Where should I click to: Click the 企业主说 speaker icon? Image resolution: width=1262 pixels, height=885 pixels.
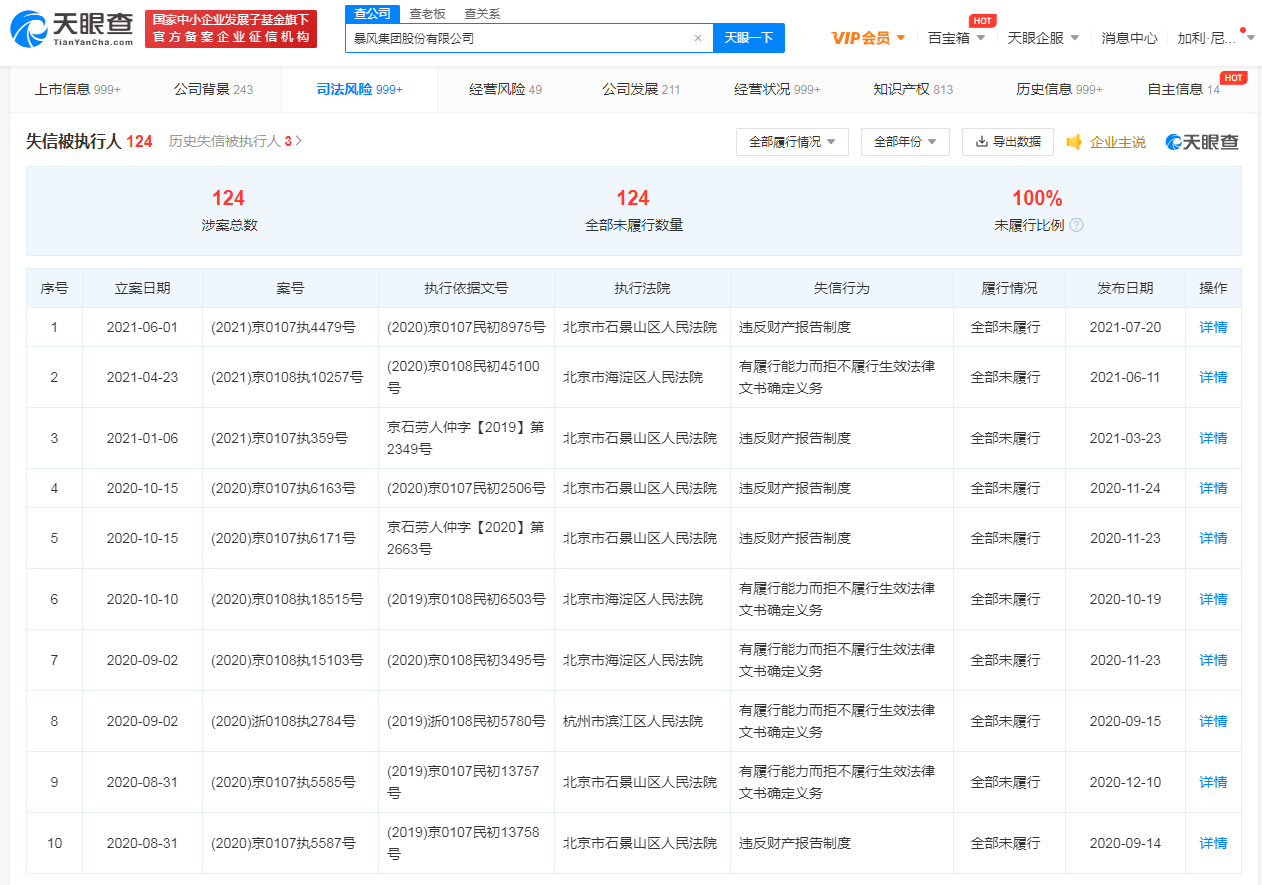pos(1075,142)
